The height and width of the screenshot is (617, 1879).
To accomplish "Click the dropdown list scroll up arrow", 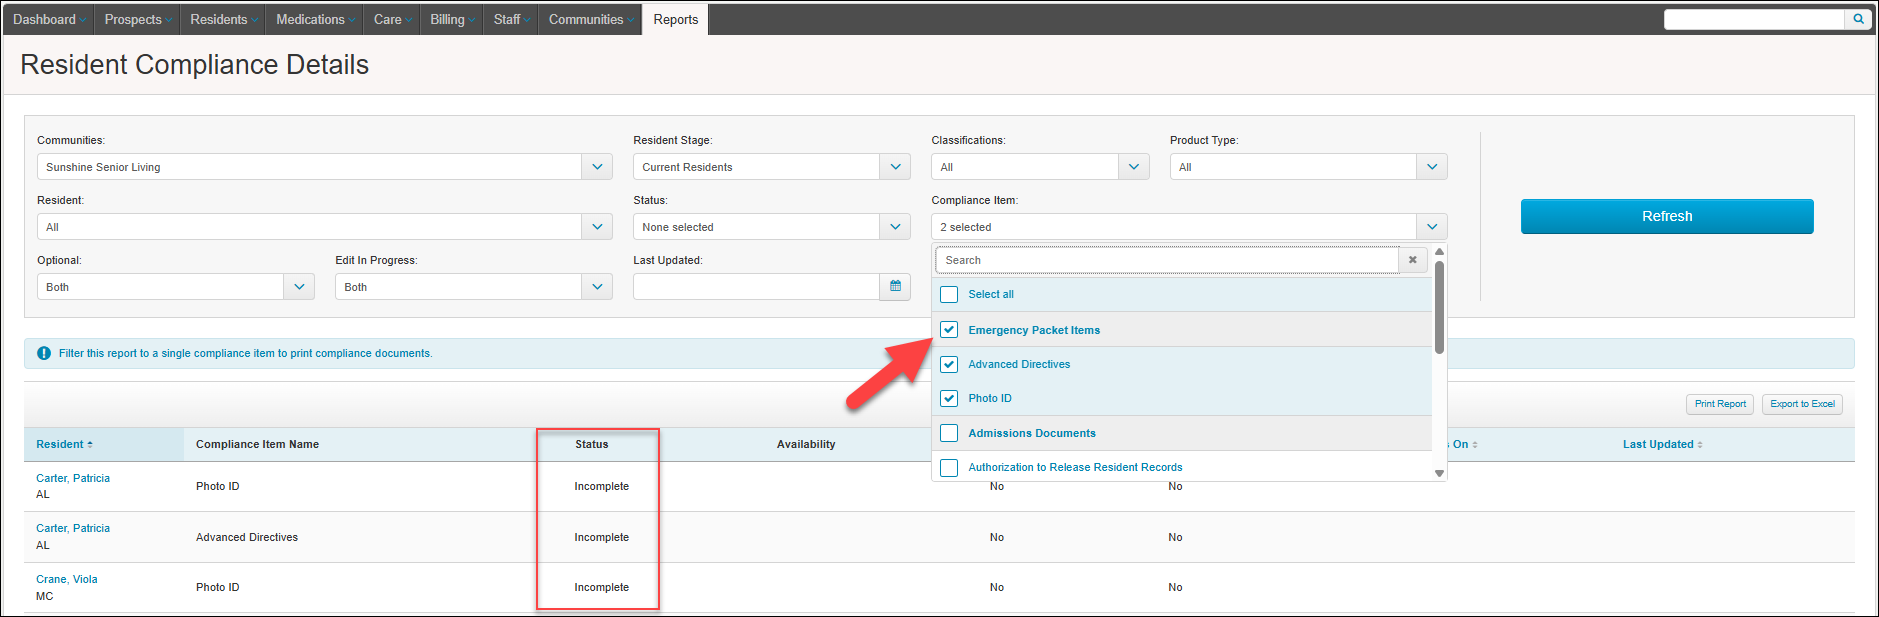I will [1439, 251].
